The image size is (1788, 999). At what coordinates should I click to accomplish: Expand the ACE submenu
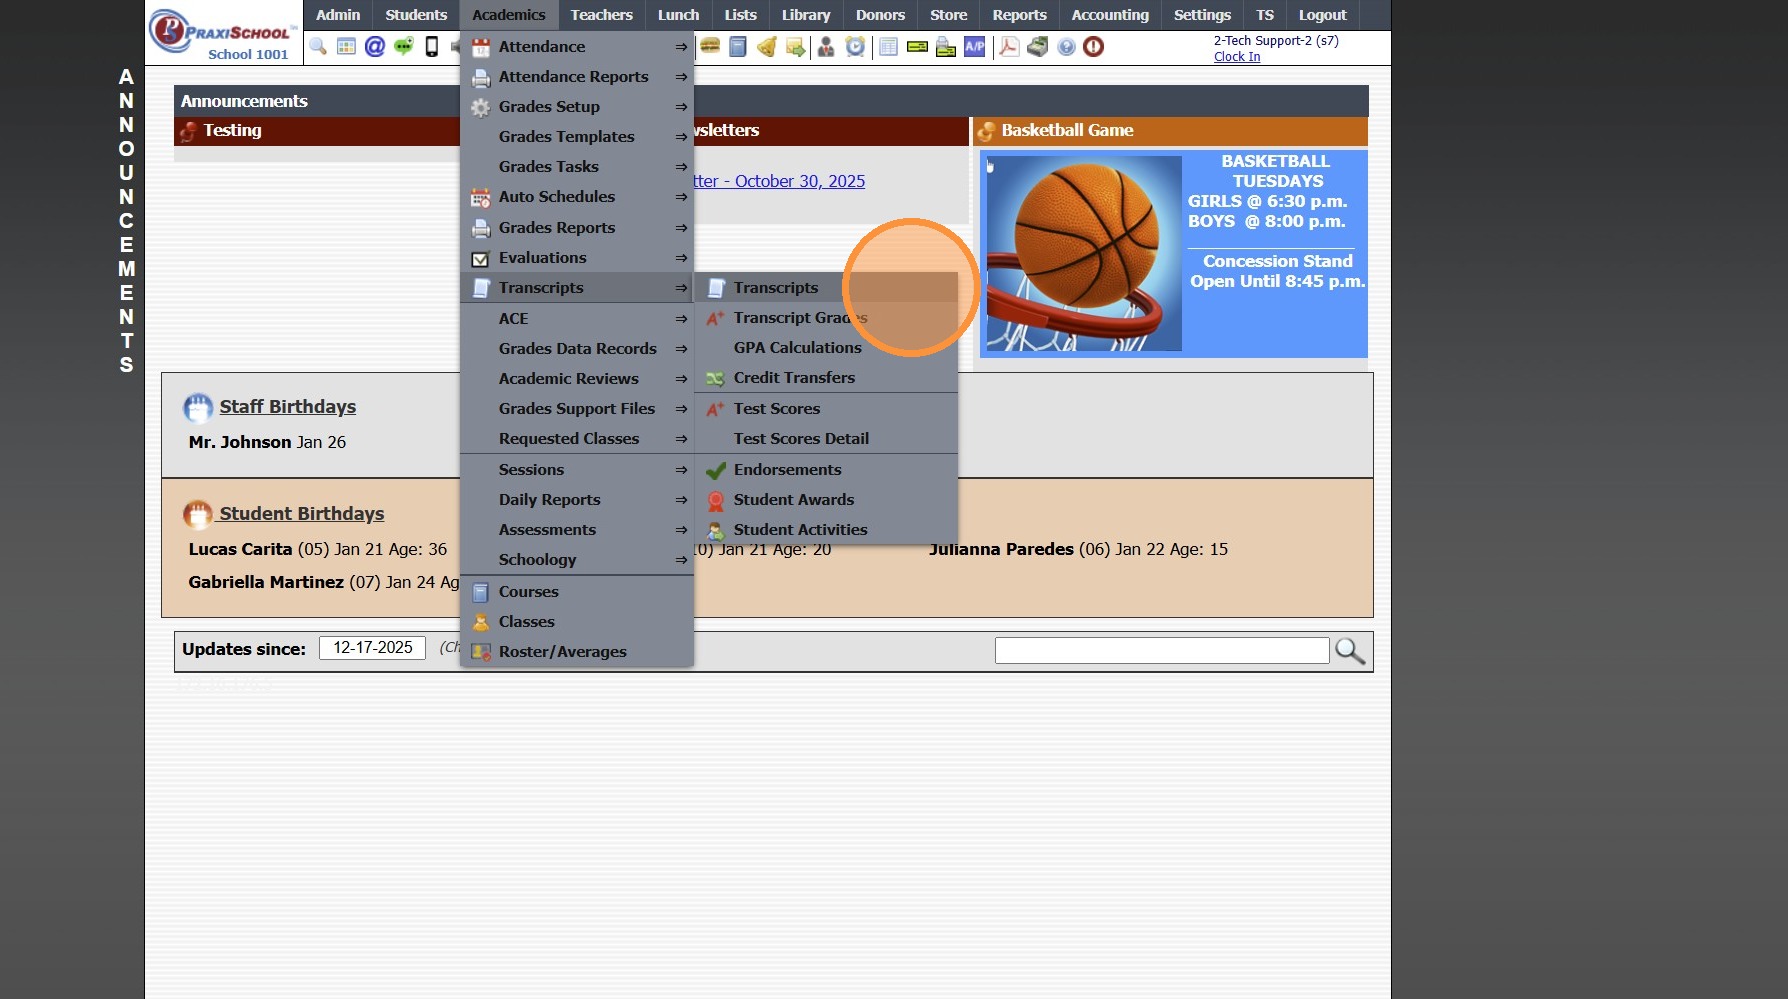click(x=577, y=319)
